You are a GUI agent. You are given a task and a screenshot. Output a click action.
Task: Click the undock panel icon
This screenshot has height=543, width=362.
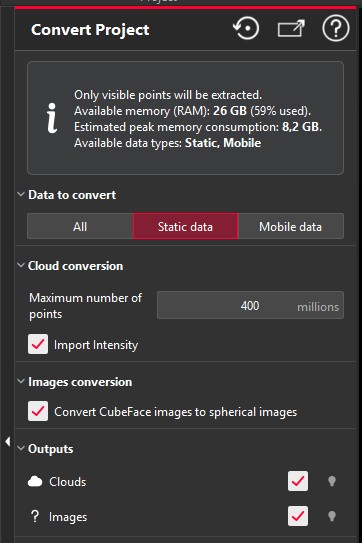coord(291,28)
